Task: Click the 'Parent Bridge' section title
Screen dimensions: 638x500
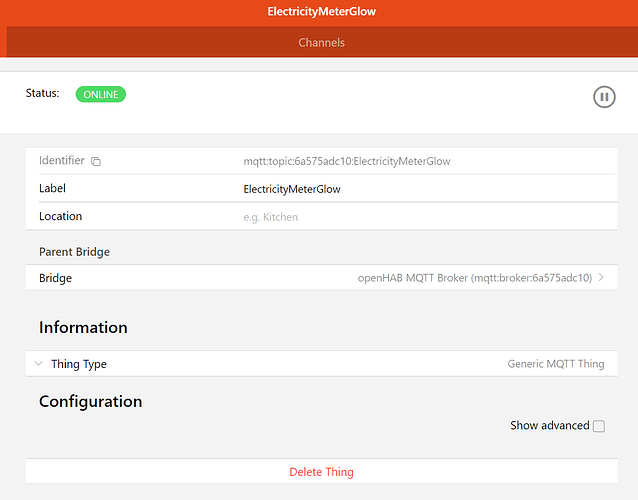Action: click(x=74, y=252)
